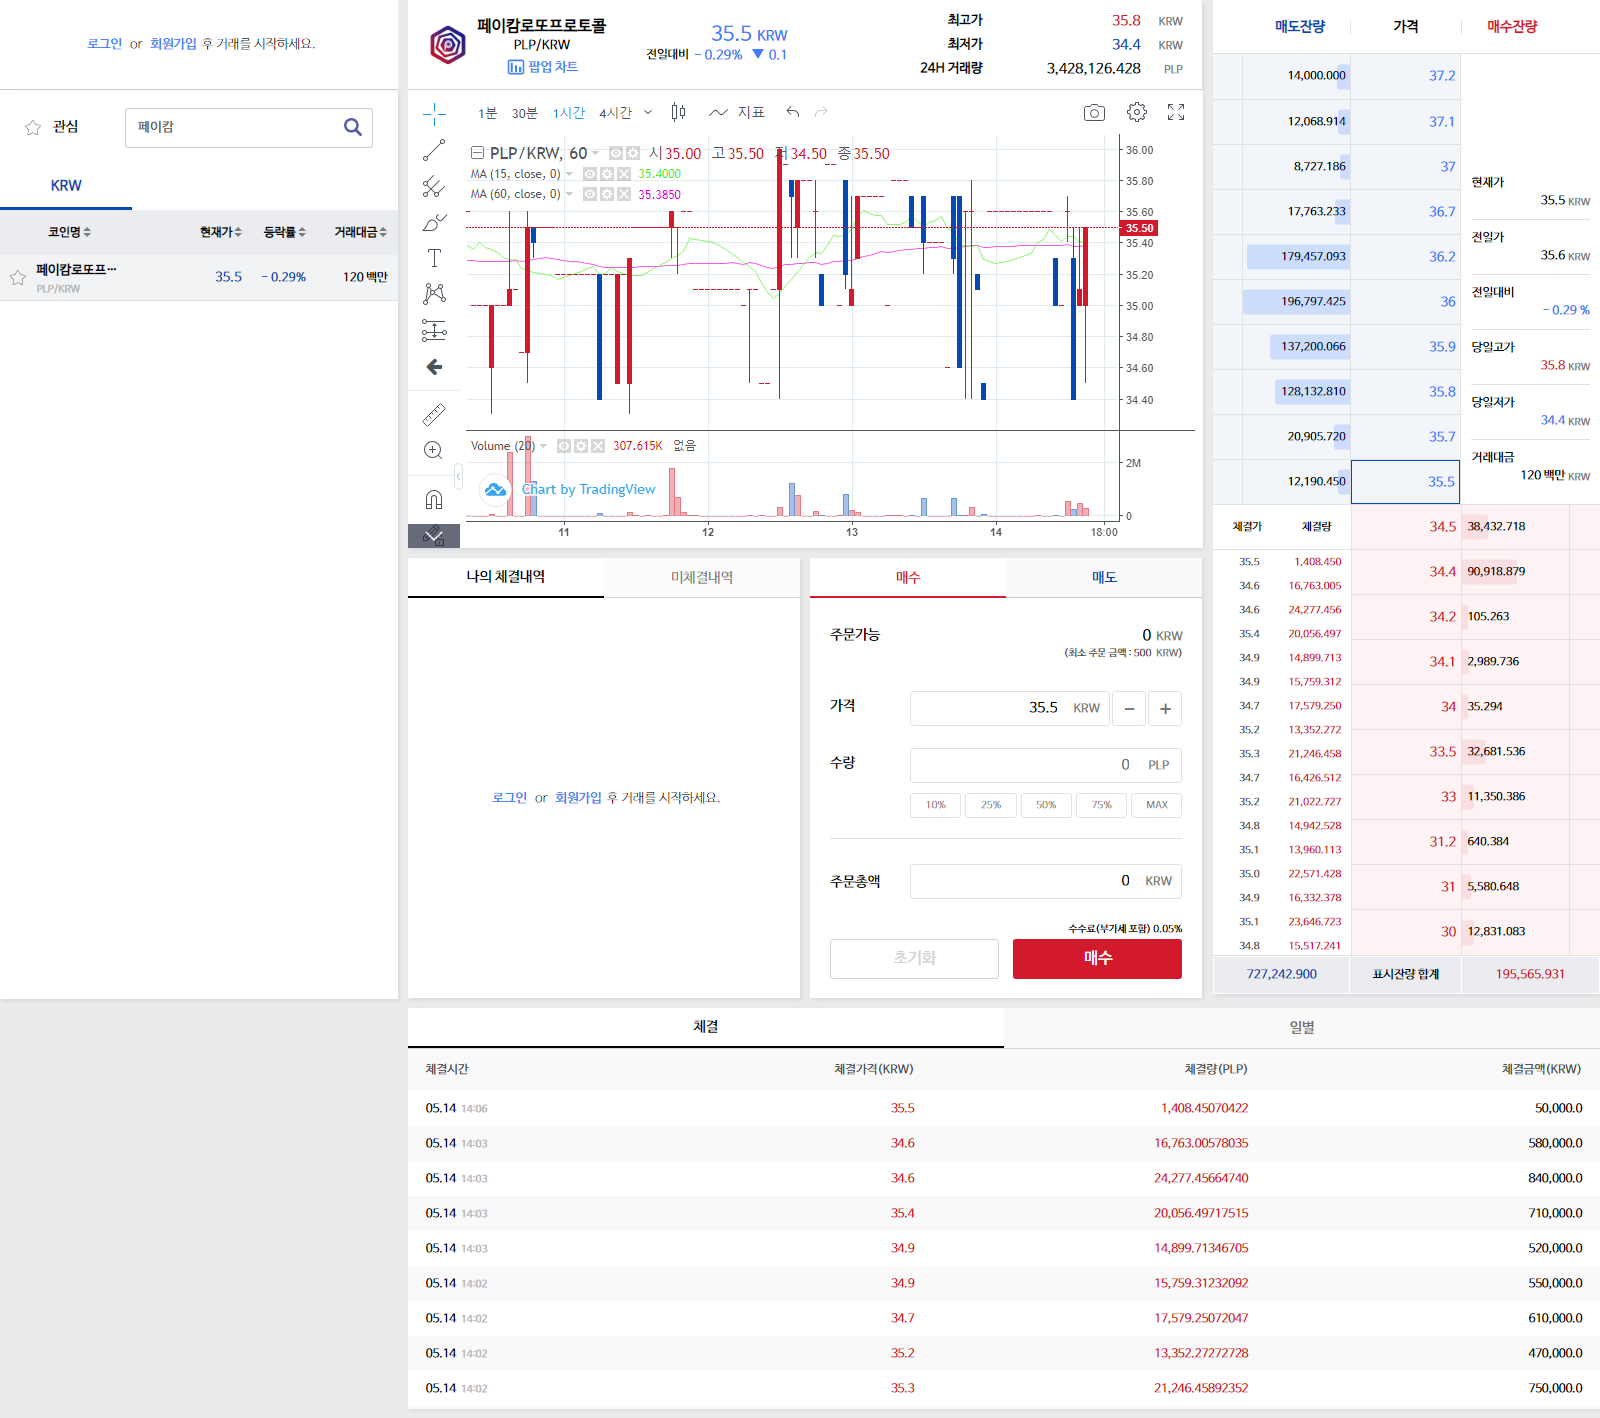This screenshot has width=1600, height=1418.
Task: Increase price with plus stepper
Action: tap(1165, 709)
